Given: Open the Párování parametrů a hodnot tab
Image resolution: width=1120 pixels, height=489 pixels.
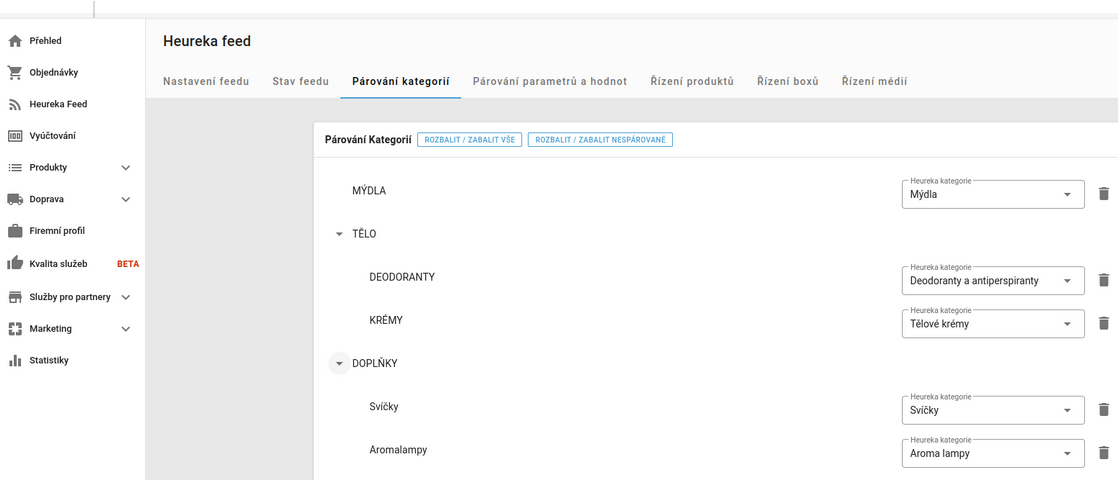Looking at the screenshot, I should (x=549, y=82).
